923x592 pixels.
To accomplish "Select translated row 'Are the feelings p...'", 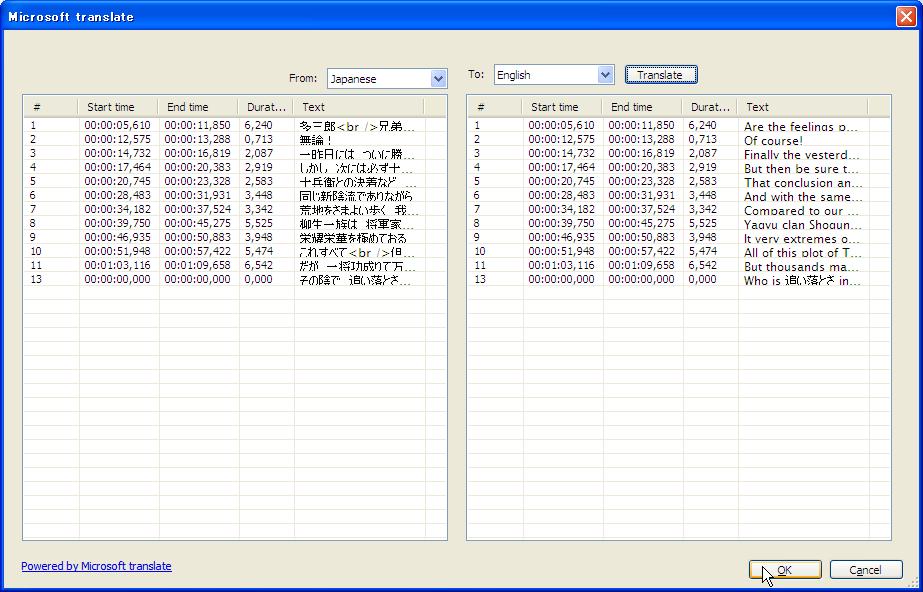I will (x=801, y=126).
